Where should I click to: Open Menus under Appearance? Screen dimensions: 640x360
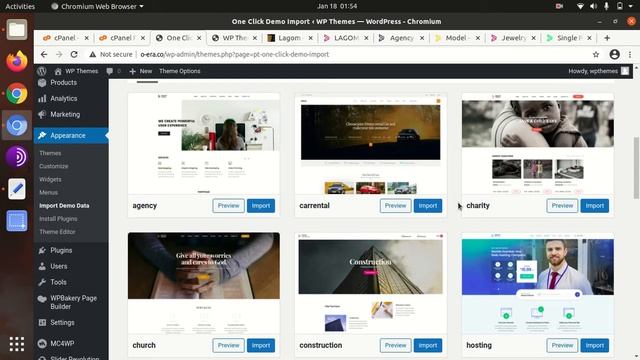pyautogui.click(x=49, y=192)
